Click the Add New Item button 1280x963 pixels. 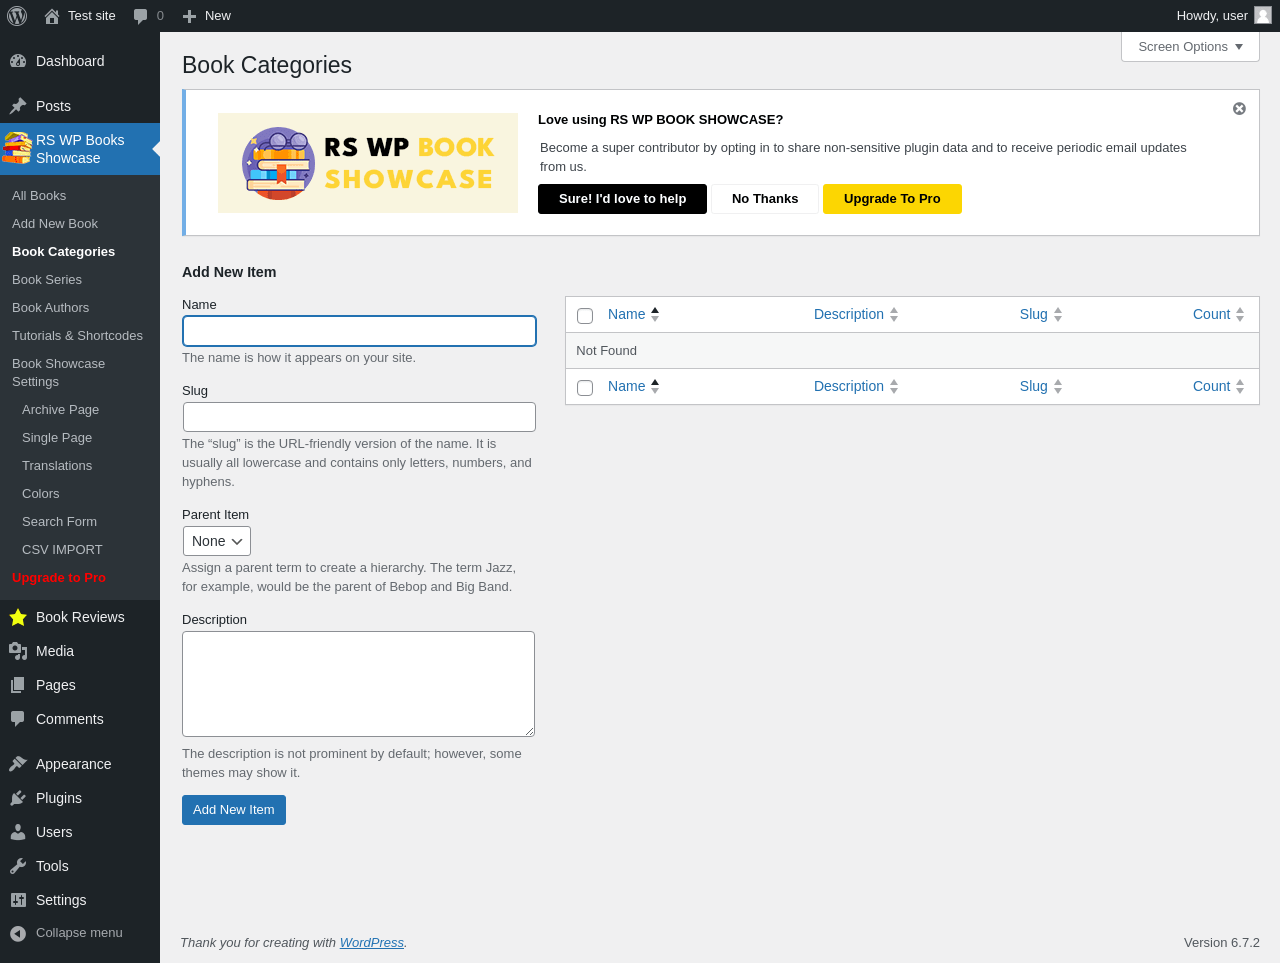(x=234, y=810)
